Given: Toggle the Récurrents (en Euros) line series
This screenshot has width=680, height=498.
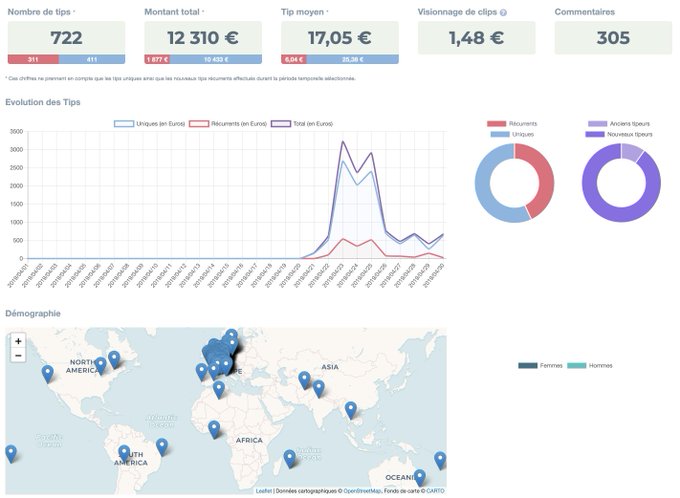Looking at the screenshot, I should pos(228,124).
